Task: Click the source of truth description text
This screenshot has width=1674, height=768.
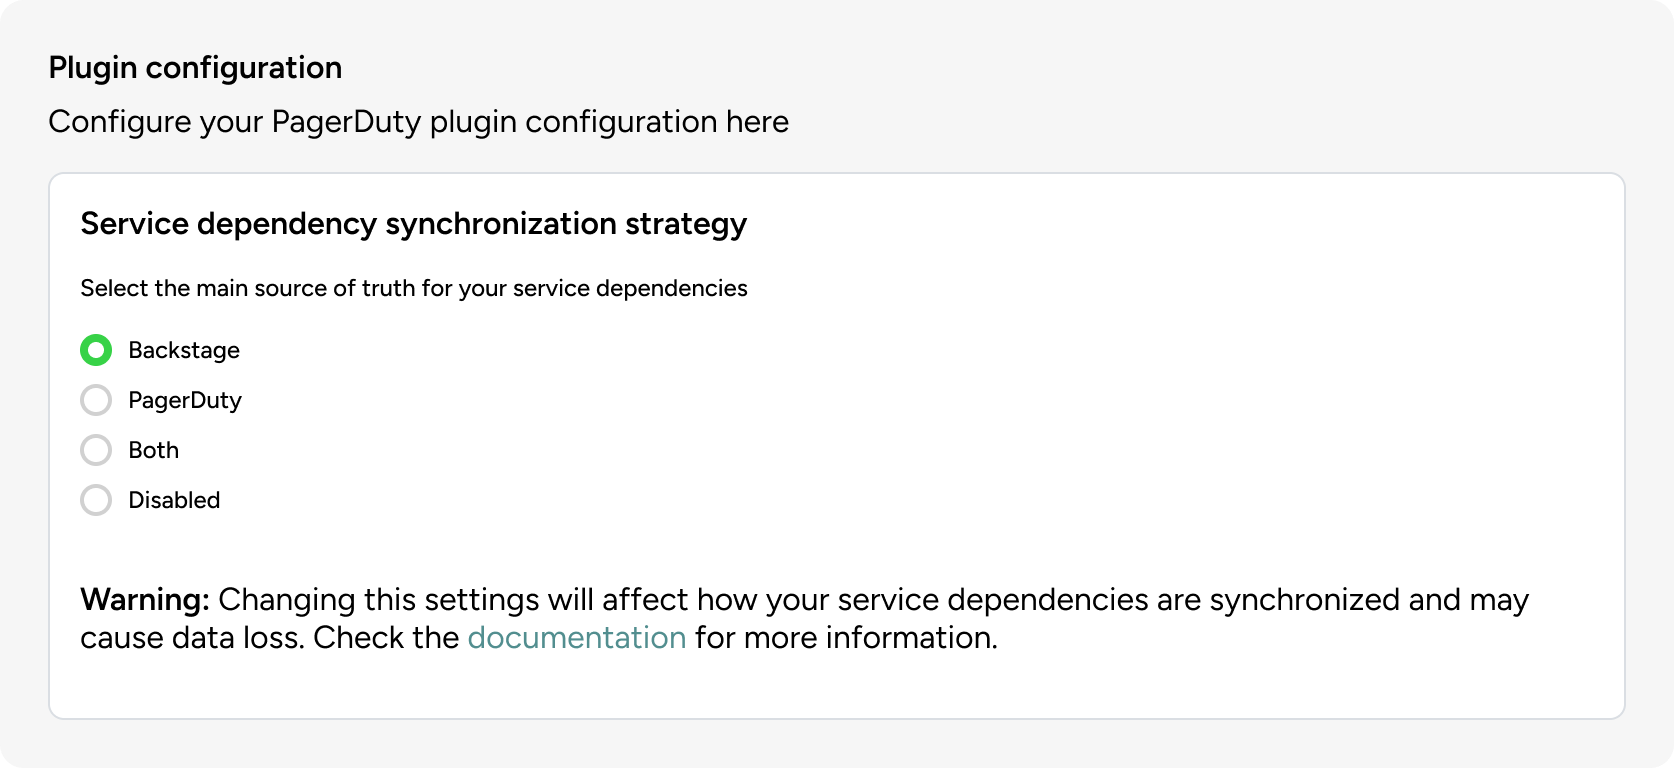Action: coord(413,288)
